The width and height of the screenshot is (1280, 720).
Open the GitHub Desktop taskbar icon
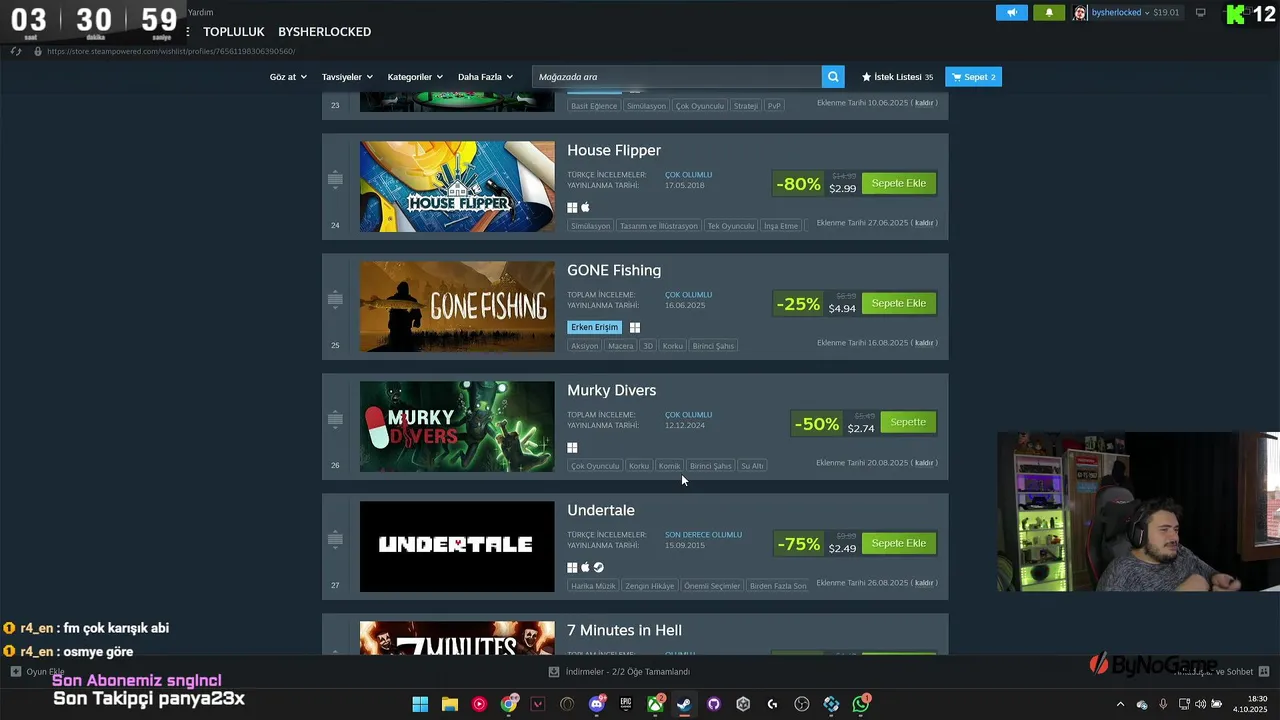pos(714,704)
